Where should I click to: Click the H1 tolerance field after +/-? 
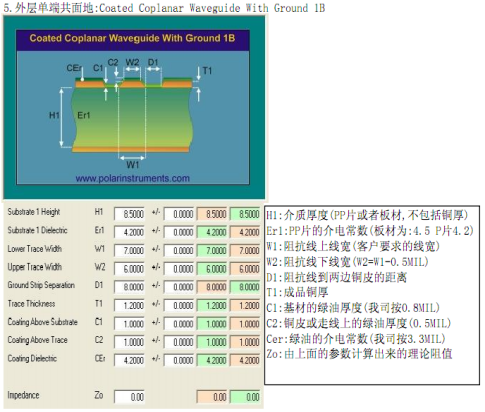pyautogui.click(x=179, y=214)
